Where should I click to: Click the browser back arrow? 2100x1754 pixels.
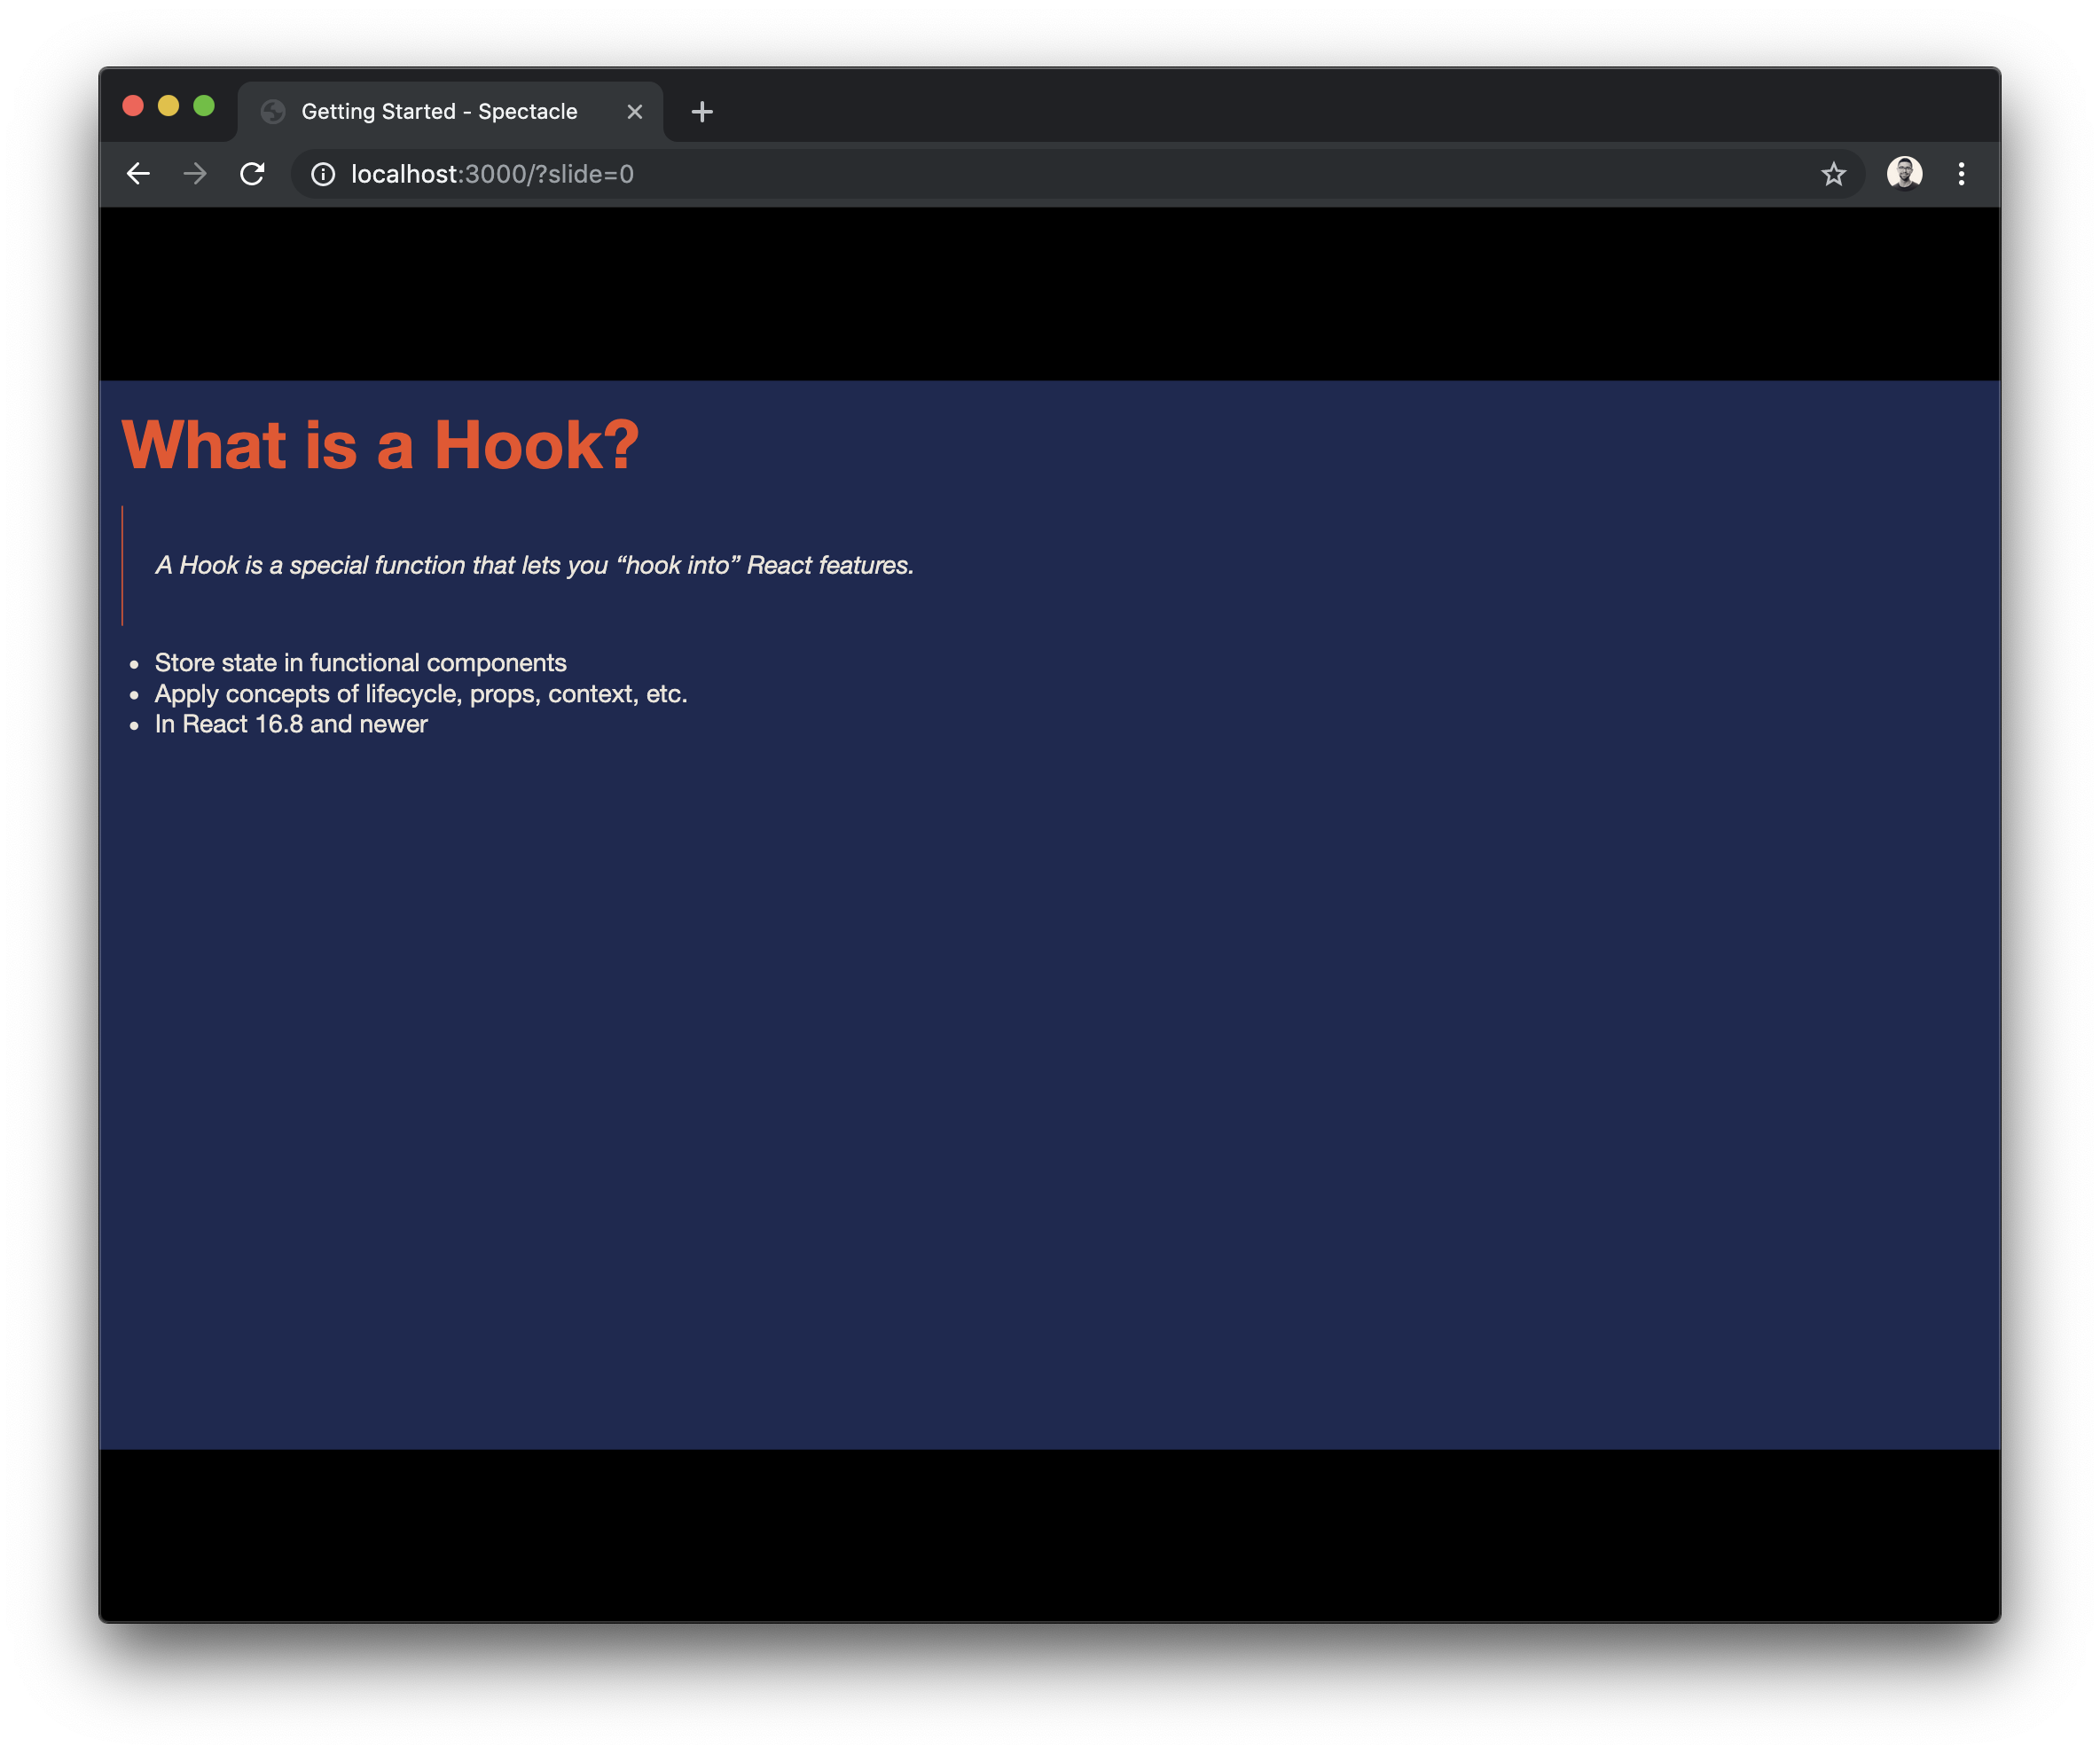[x=138, y=174]
